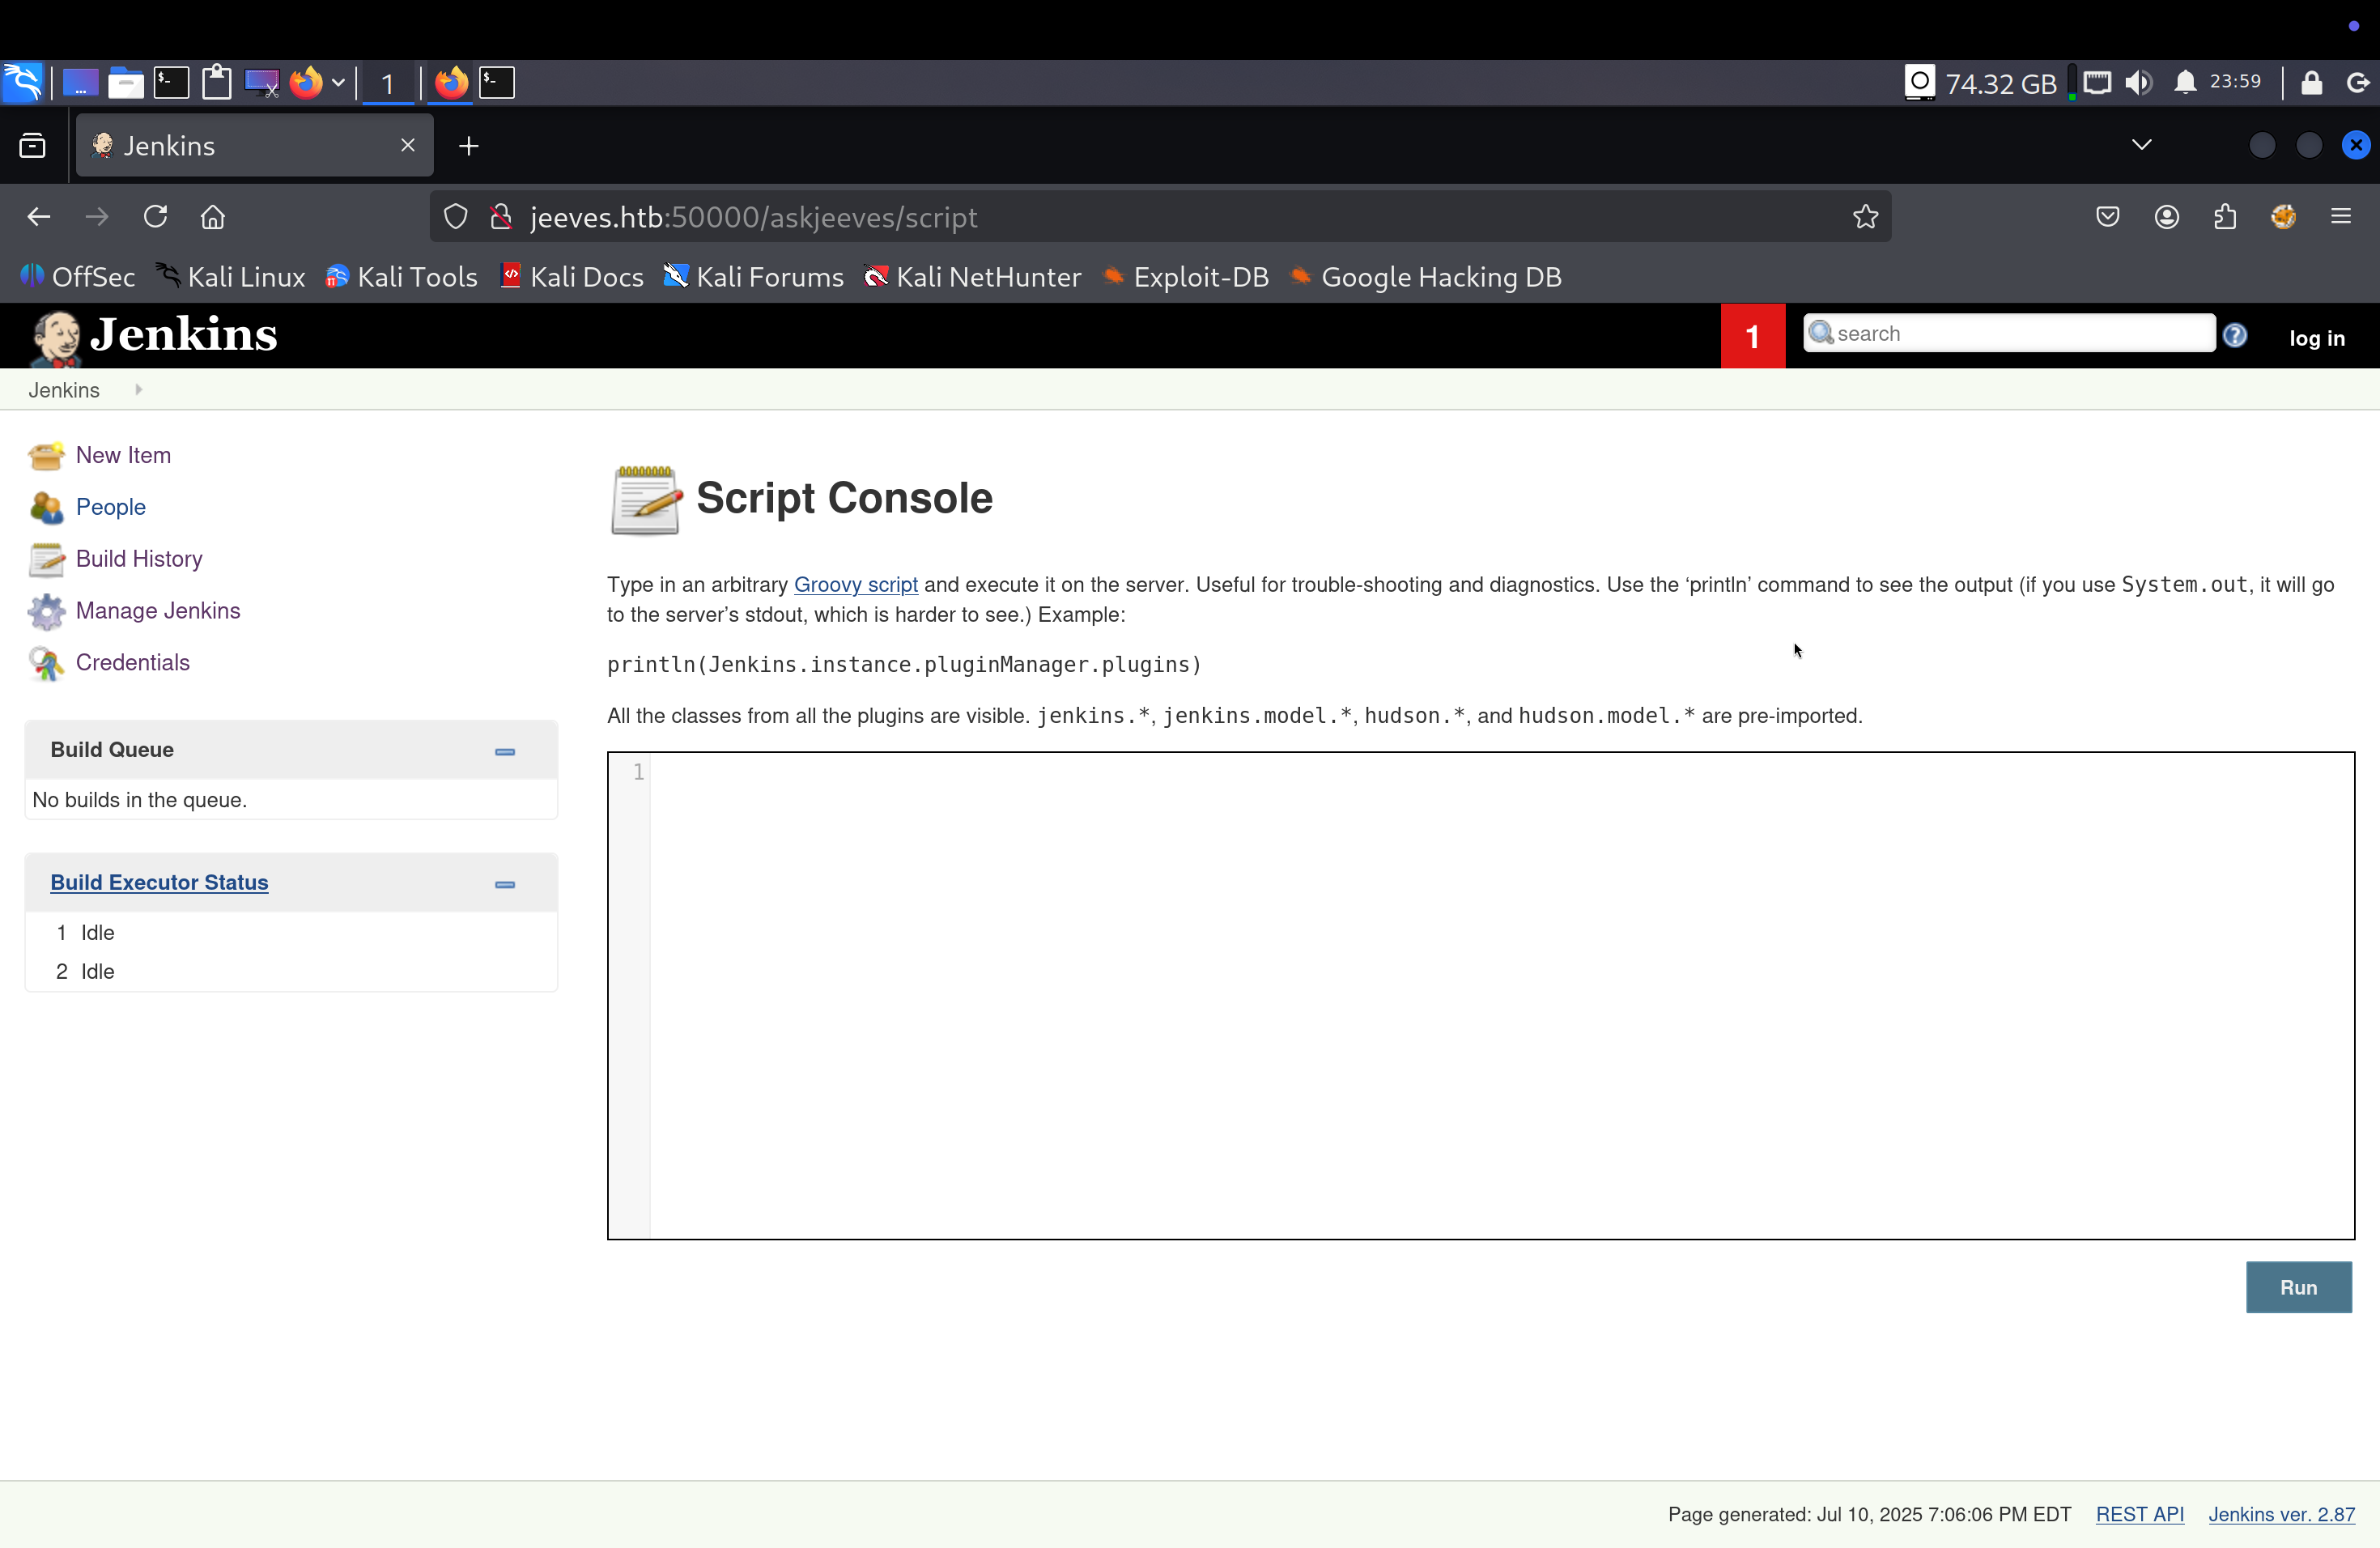The height and width of the screenshot is (1548, 2380).
Task: Open list all tabs dropdown chevron
Action: [2141, 145]
